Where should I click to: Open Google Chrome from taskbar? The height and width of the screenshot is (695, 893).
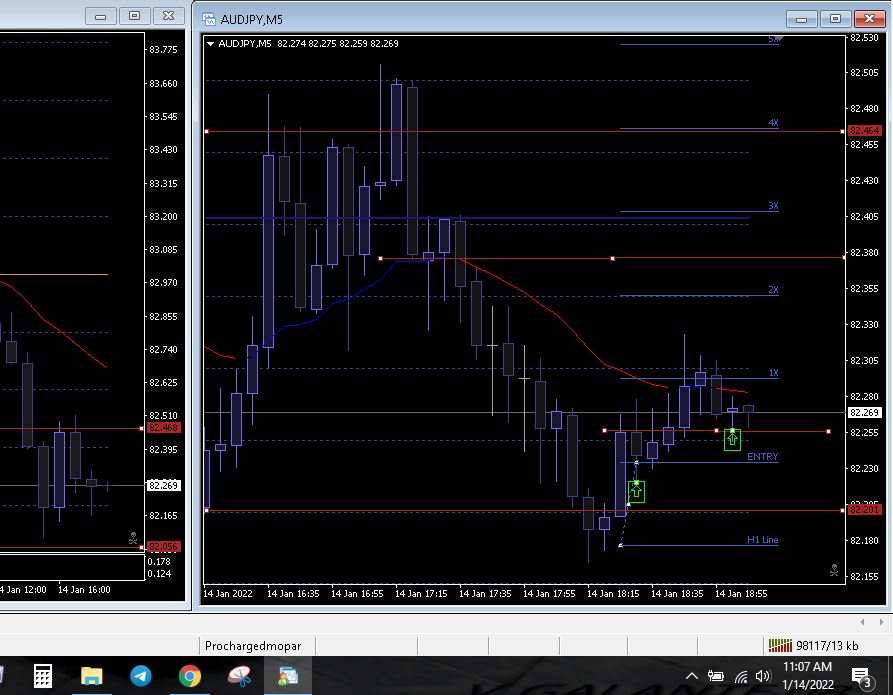pyautogui.click(x=189, y=676)
